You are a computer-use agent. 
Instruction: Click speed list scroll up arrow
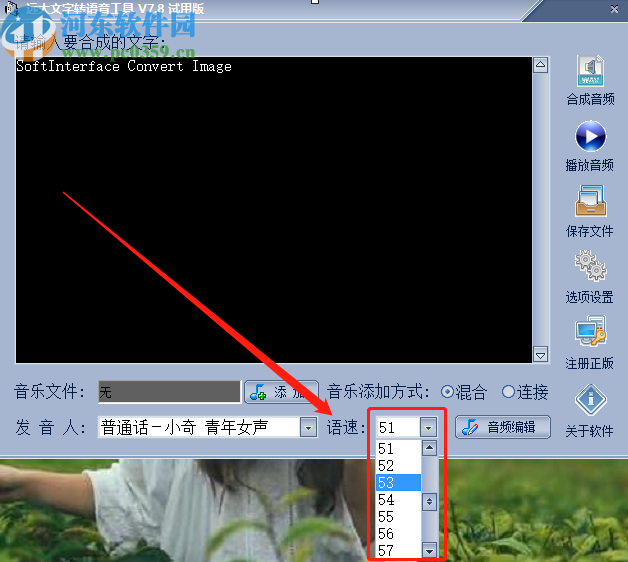(429, 448)
